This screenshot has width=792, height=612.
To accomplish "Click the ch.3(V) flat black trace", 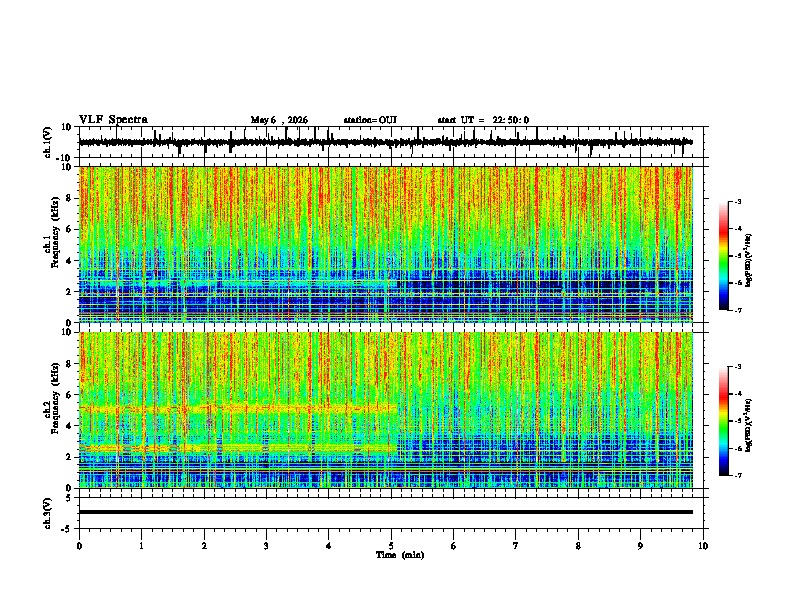I will point(385,512).
